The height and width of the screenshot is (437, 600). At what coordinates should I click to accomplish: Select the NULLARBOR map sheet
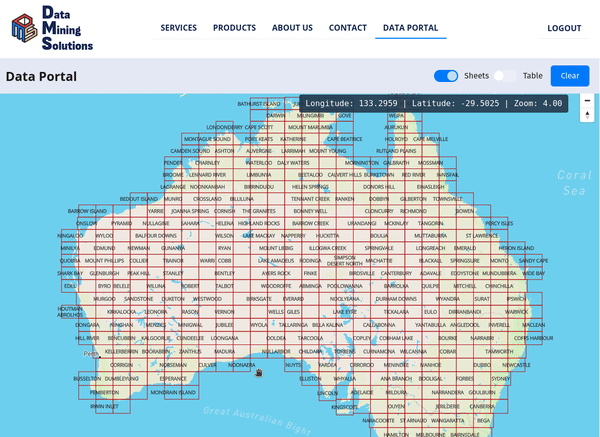click(276, 352)
